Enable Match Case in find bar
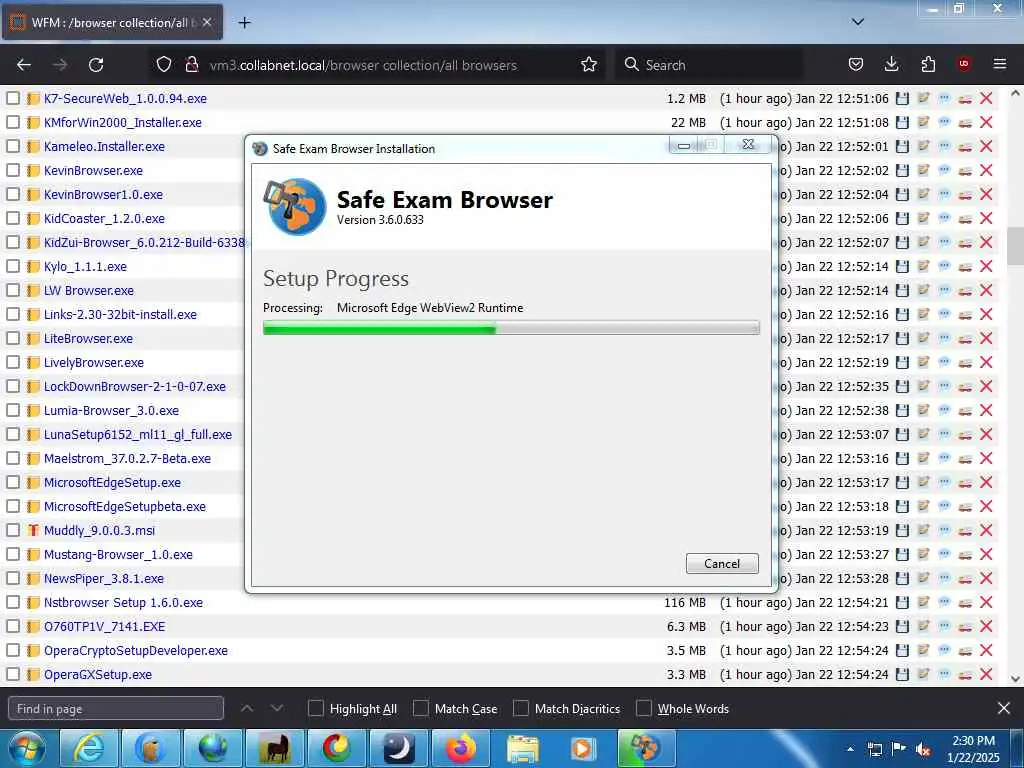The width and height of the screenshot is (1024, 768). tap(421, 709)
